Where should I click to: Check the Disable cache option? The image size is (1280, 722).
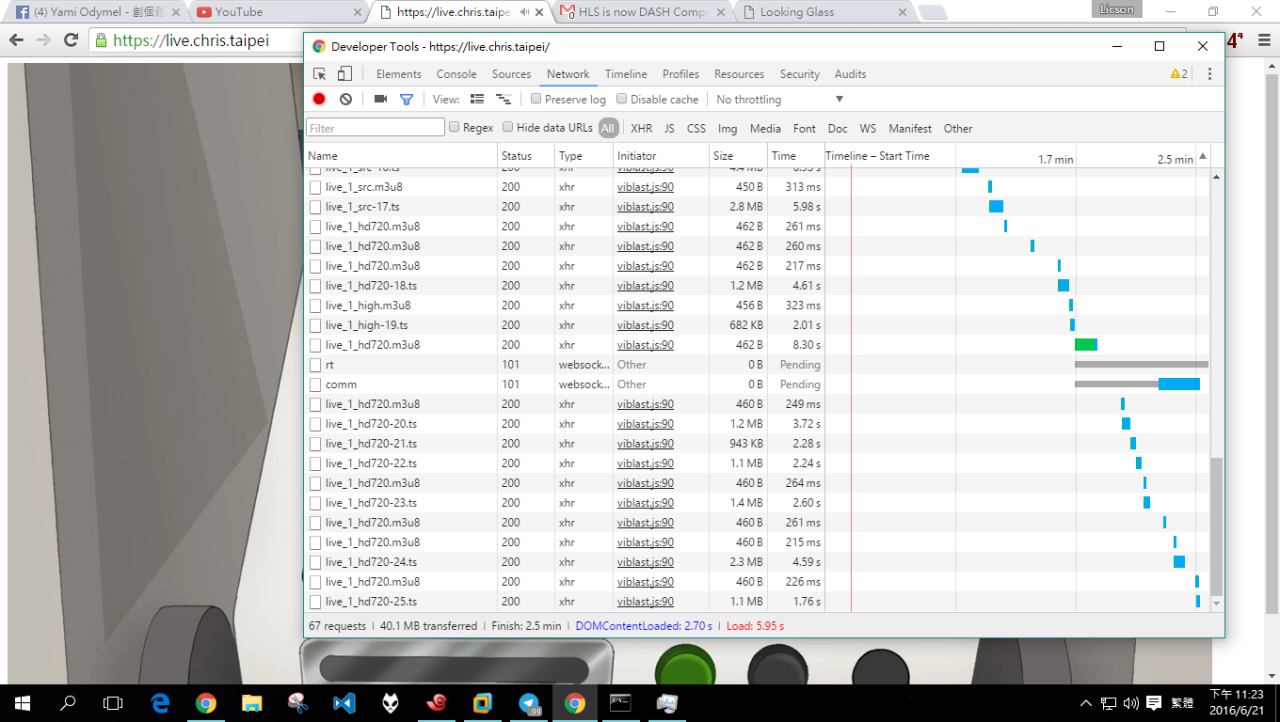click(622, 99)
